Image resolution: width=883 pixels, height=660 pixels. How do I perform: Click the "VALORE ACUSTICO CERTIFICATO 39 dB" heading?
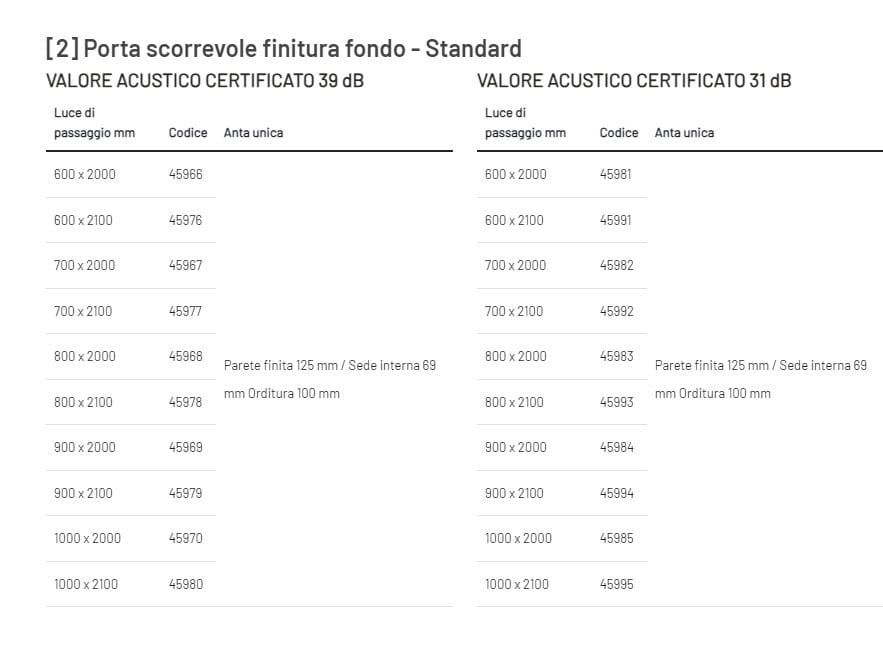click(x=205, y=81)
